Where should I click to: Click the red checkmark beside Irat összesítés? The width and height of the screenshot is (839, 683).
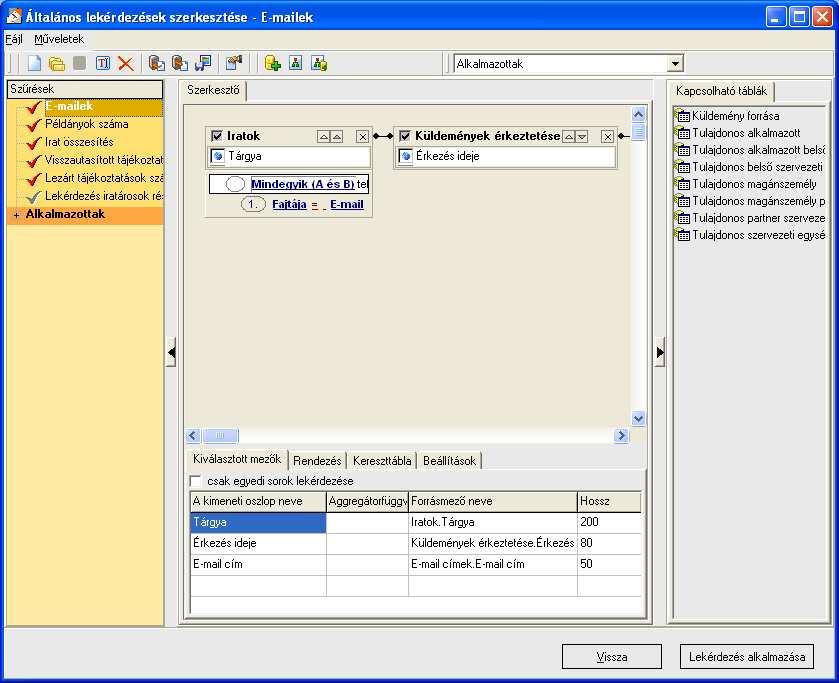[34, 143]
